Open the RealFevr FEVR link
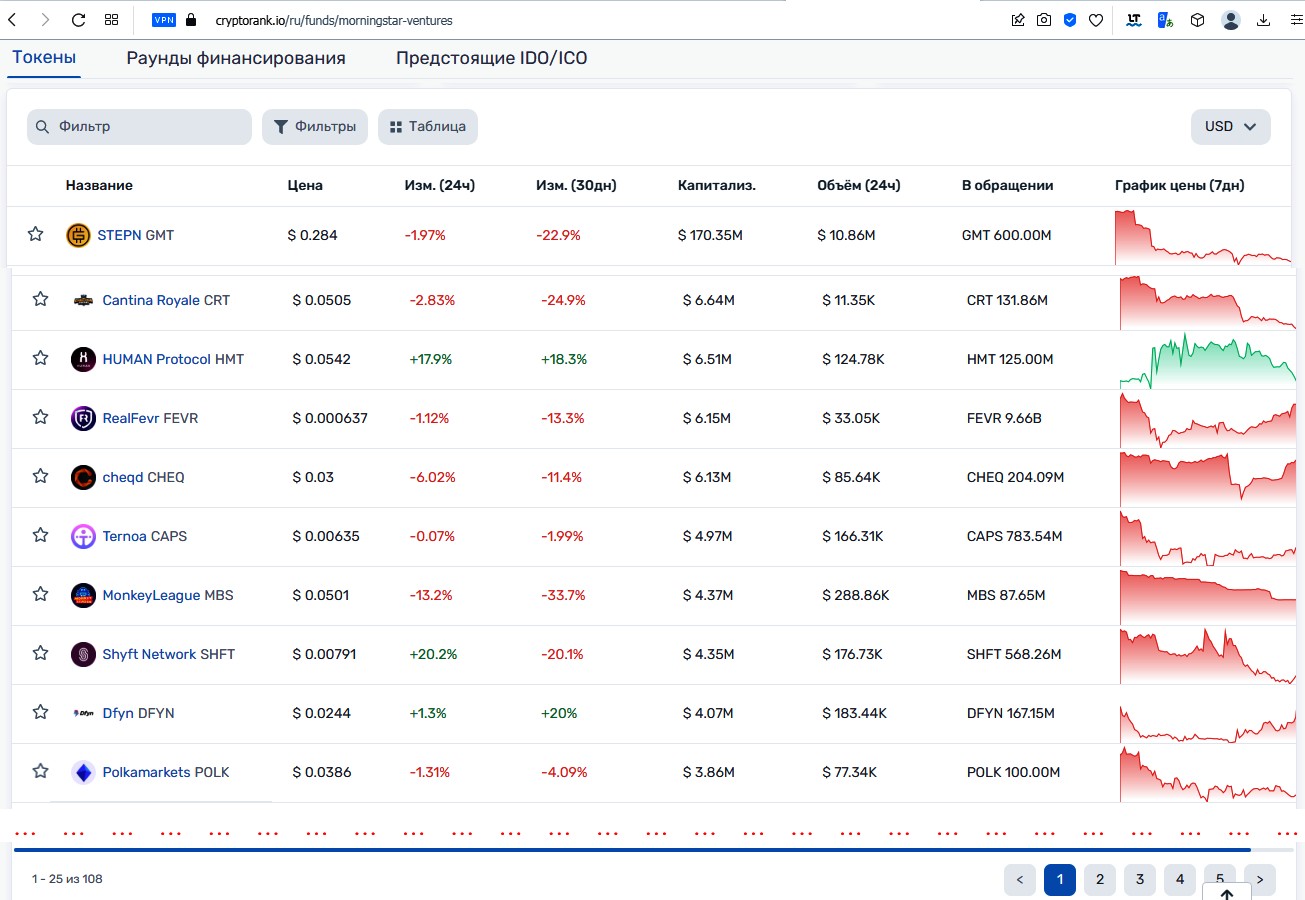 point(150,418)
